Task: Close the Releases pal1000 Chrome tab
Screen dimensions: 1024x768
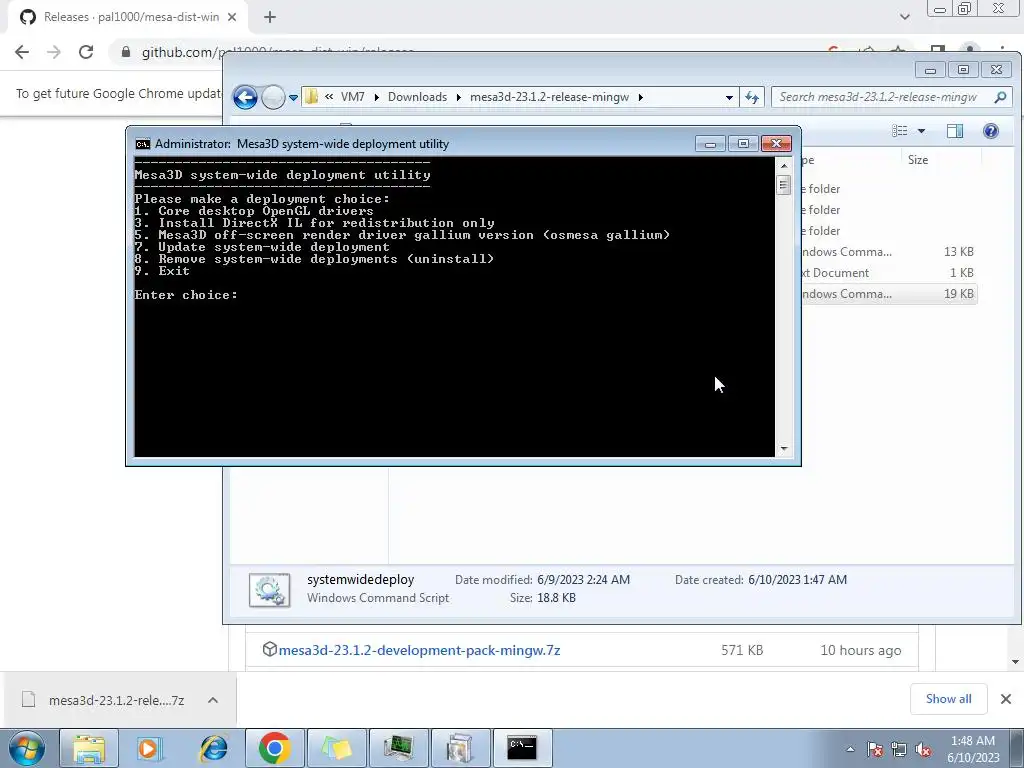Action: click(x=232, y=17)
